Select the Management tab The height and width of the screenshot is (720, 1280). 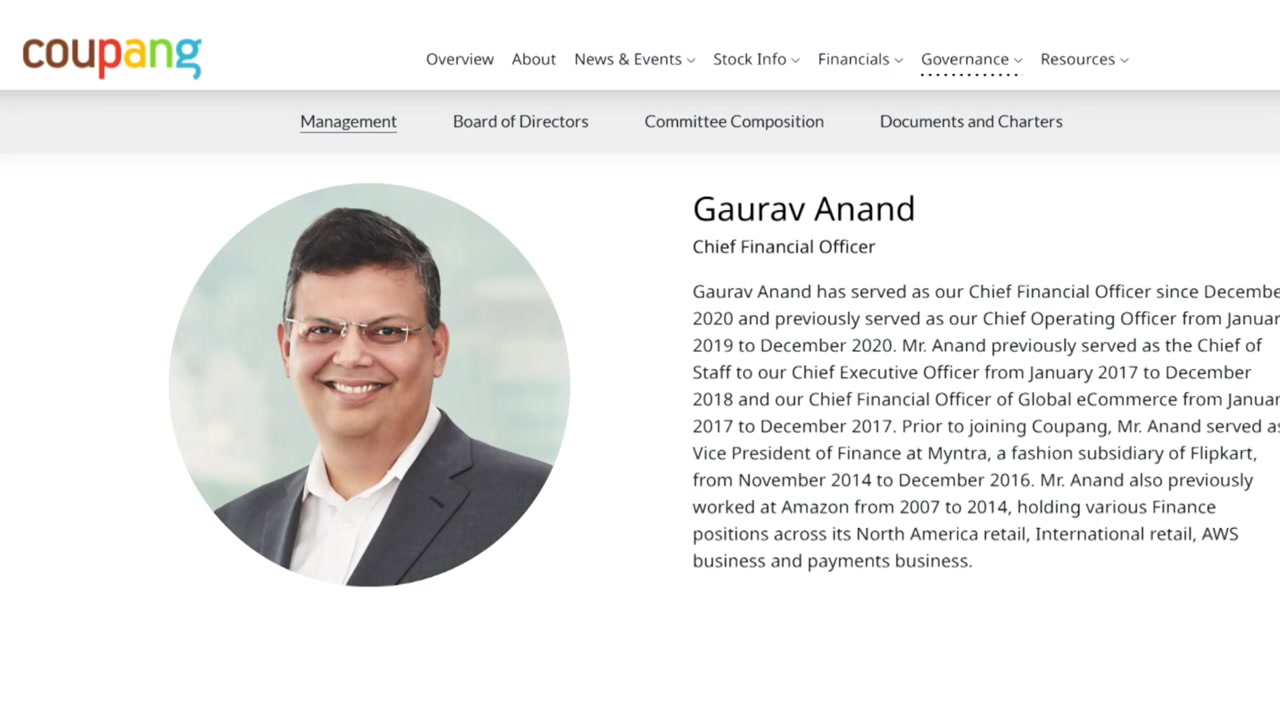(348, 121)
